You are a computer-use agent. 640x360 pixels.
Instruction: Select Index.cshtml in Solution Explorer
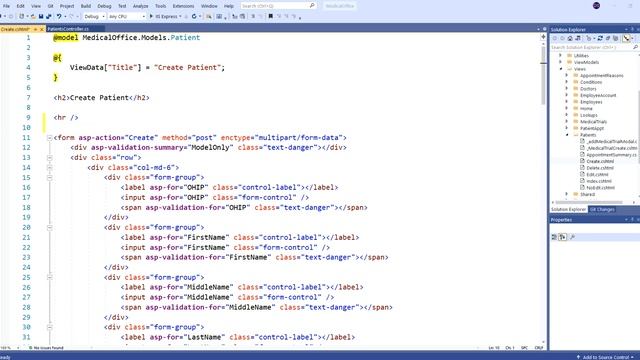(x=599, y=181)
